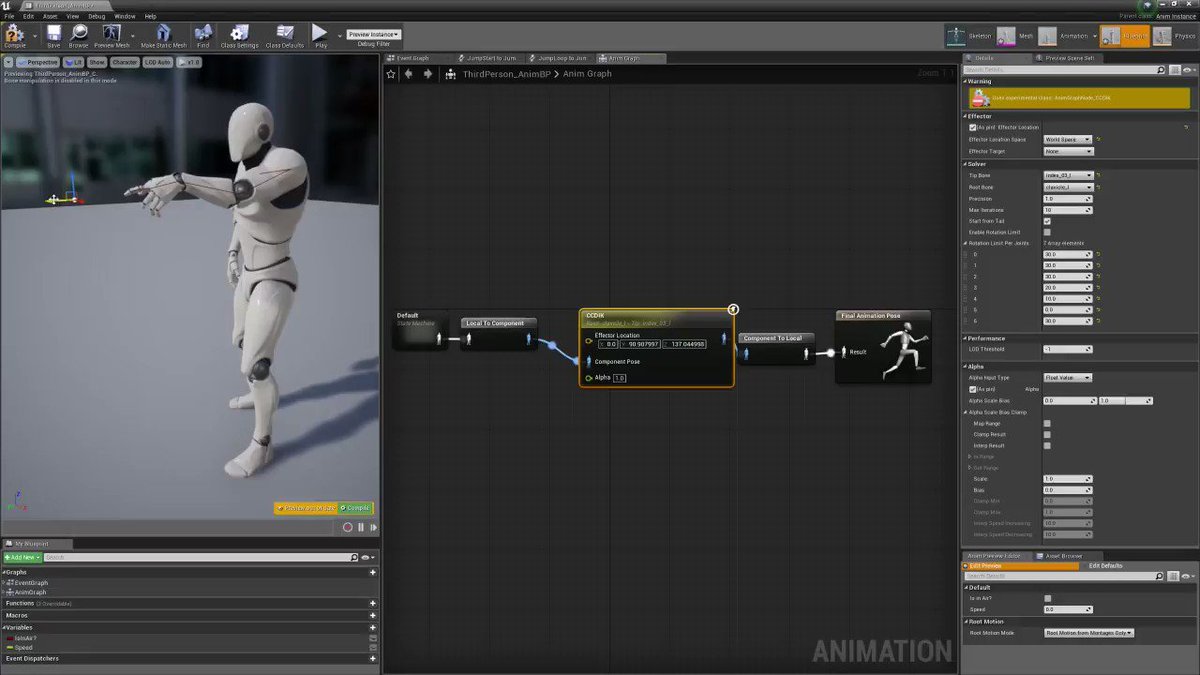The image size is (1200, 675).
Task: Collapse Alpha Scale Bias Clamp section
Action: 966,412
